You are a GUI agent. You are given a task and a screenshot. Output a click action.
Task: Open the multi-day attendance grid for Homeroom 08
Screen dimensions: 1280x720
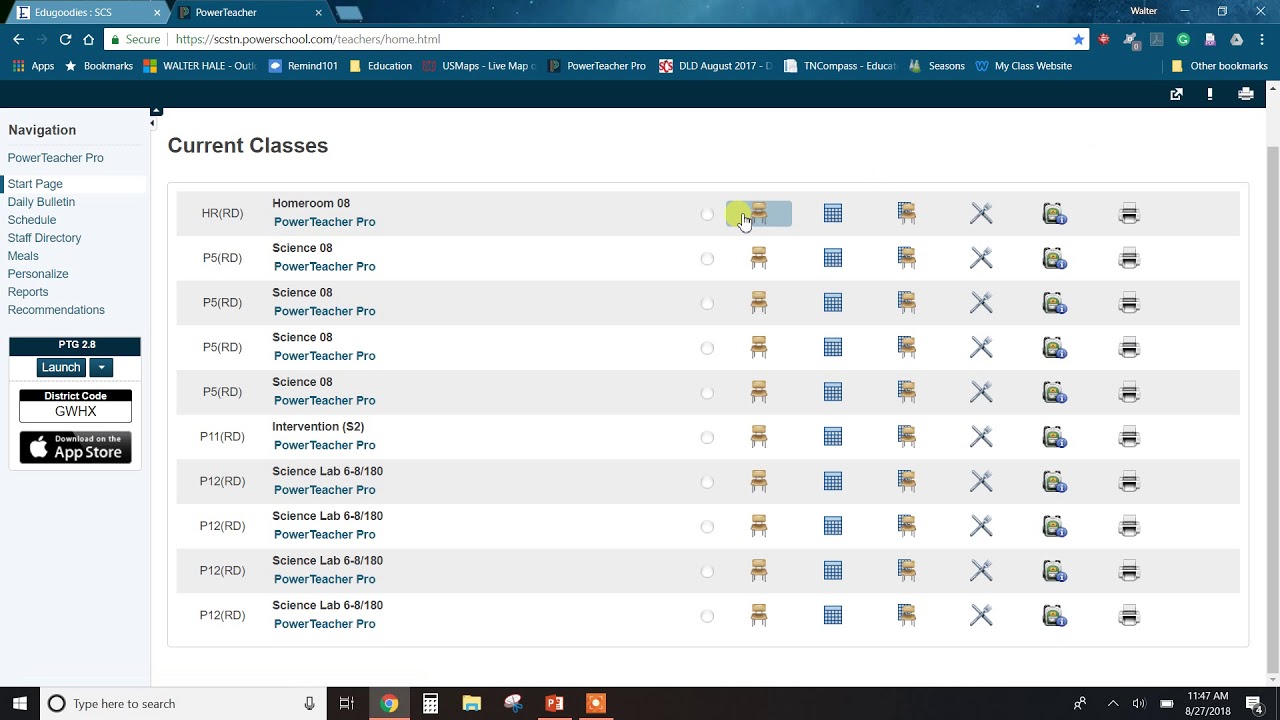(833, 213)
